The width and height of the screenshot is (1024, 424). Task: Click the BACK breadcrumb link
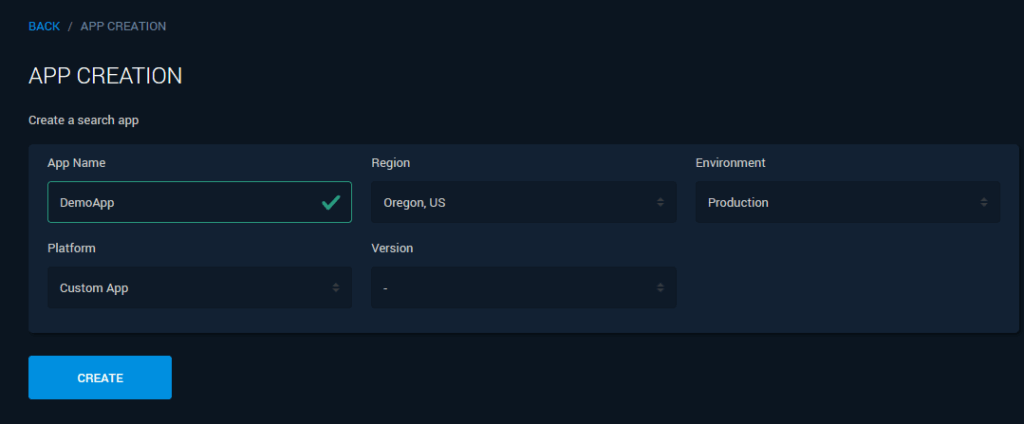pyautogui.click(x=44, y=26)
